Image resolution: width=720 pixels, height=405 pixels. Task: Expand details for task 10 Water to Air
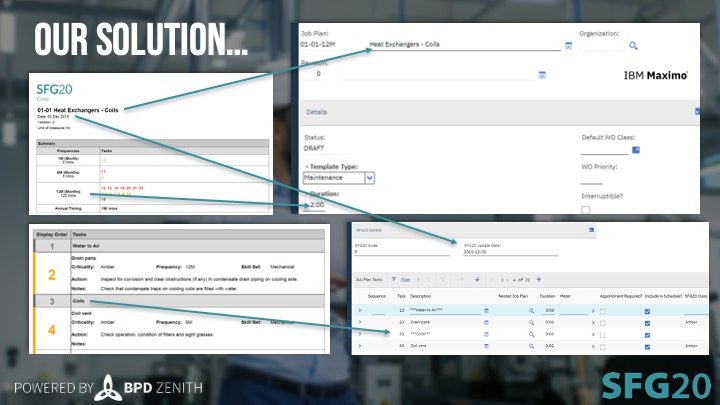pos(360,310)
